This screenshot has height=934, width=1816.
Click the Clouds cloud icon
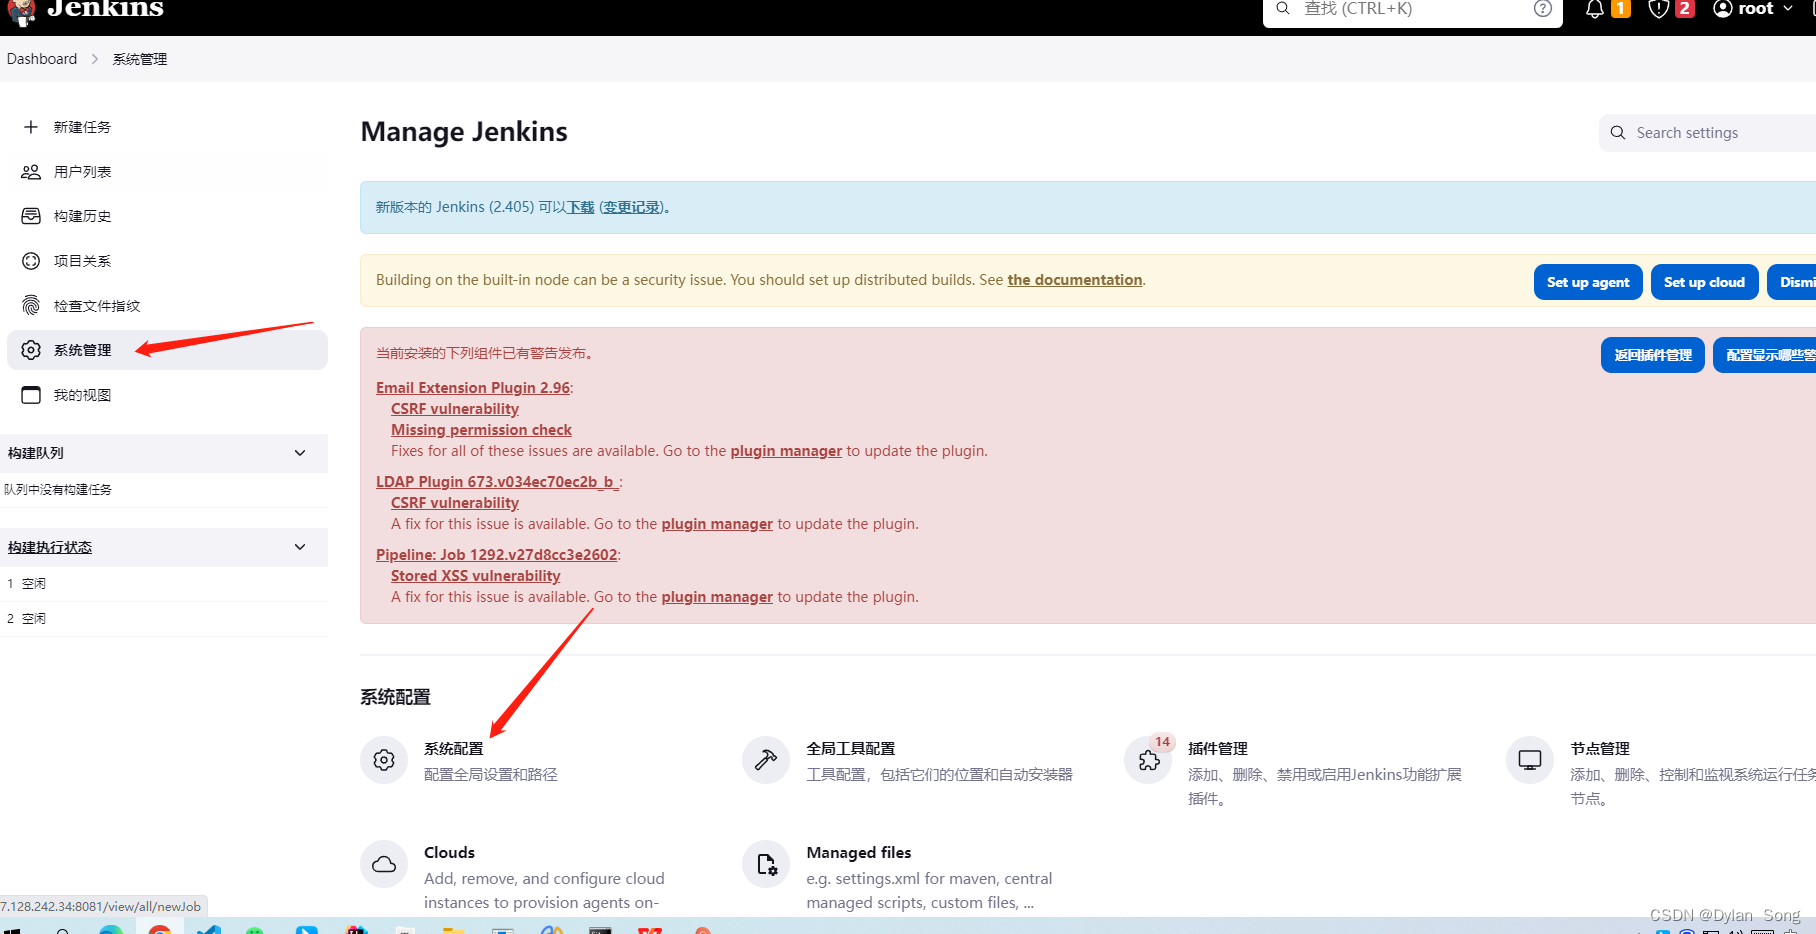(384, 864)
